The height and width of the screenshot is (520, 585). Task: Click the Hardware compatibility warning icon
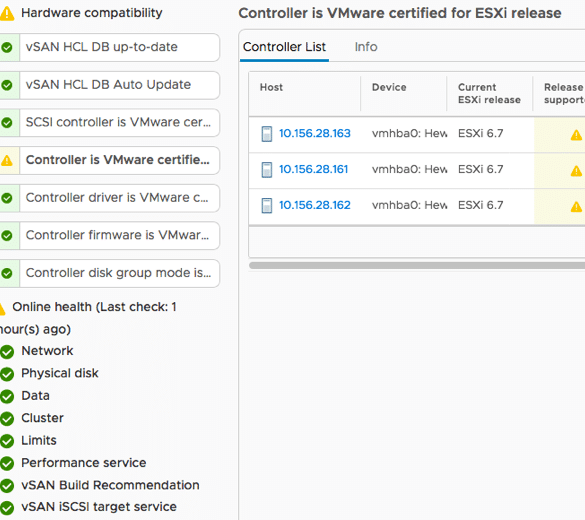click(x=6, y=13)
